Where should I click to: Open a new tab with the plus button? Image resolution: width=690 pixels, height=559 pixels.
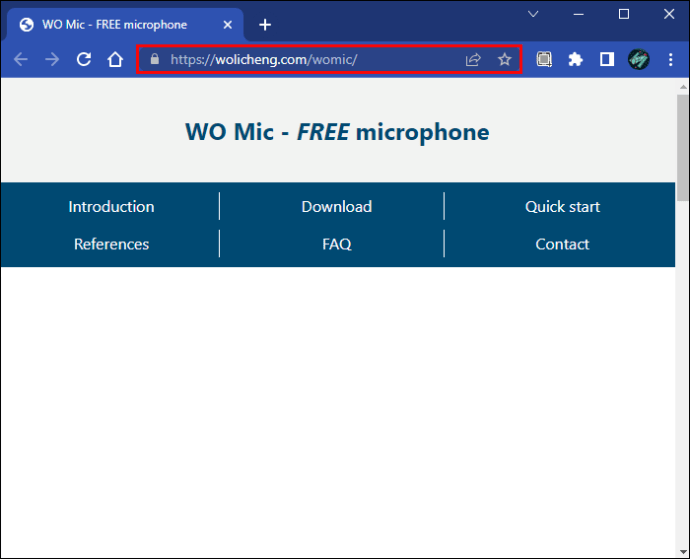tap(265, 25)
